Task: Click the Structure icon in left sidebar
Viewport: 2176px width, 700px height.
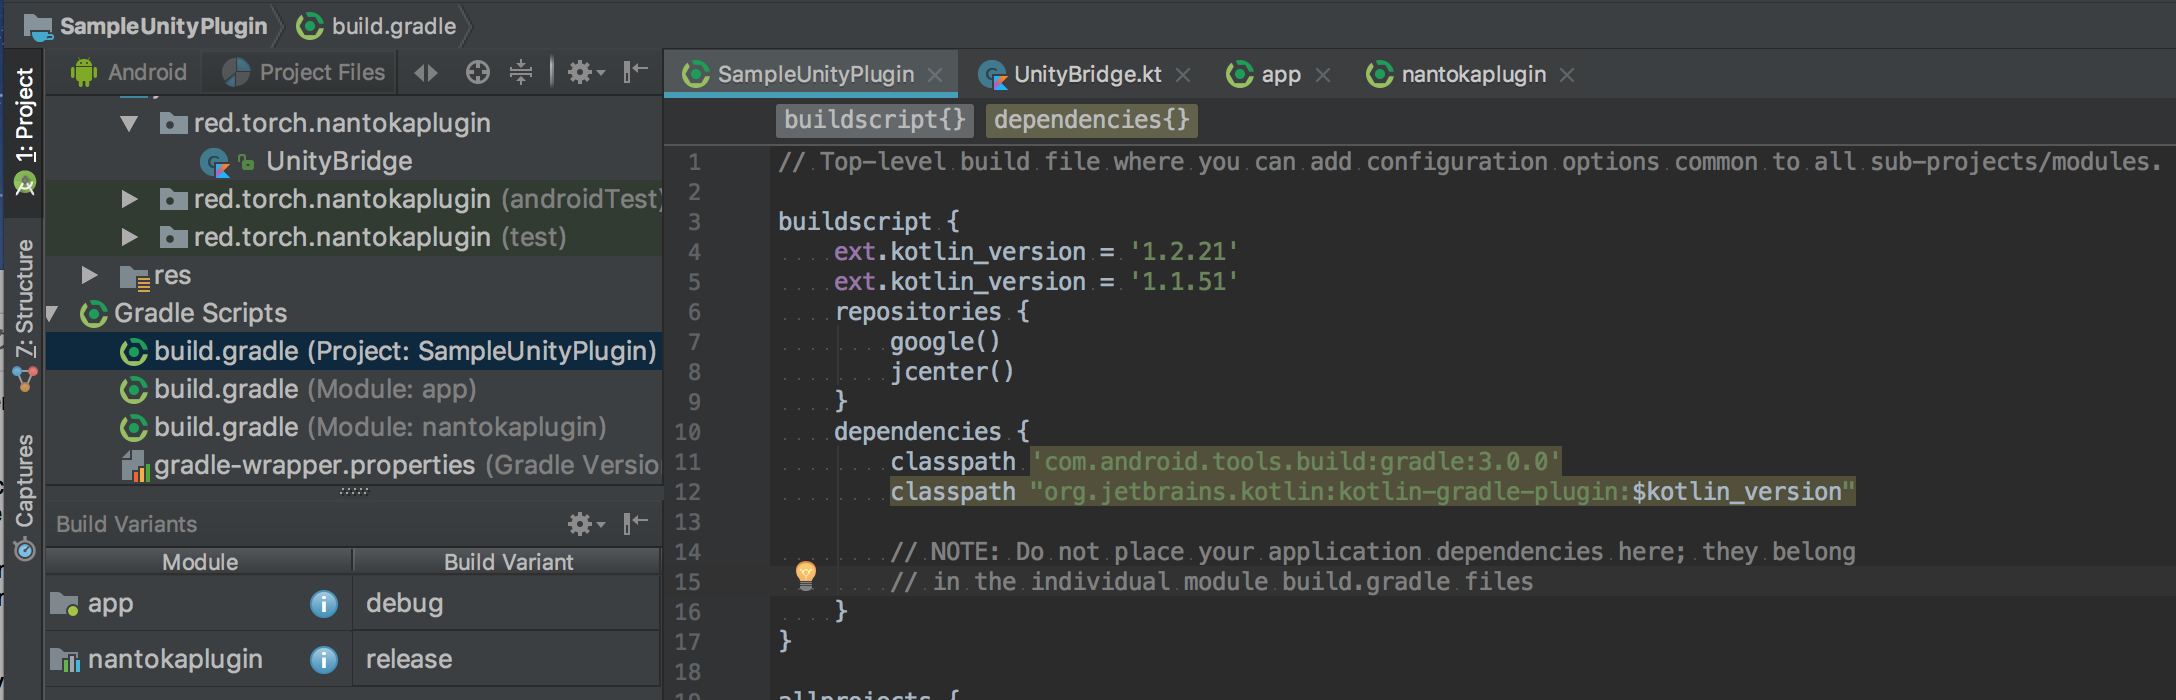Action: 24,380
